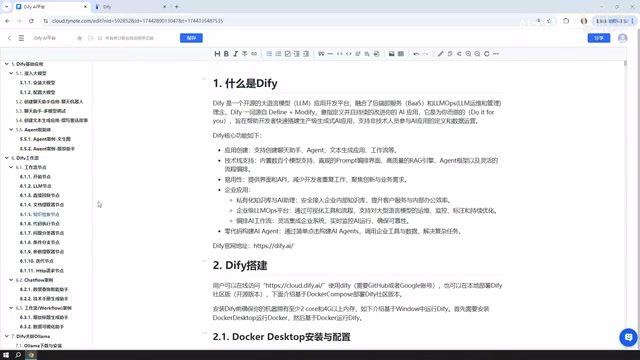Insert an ordered list

coord(278,54)
